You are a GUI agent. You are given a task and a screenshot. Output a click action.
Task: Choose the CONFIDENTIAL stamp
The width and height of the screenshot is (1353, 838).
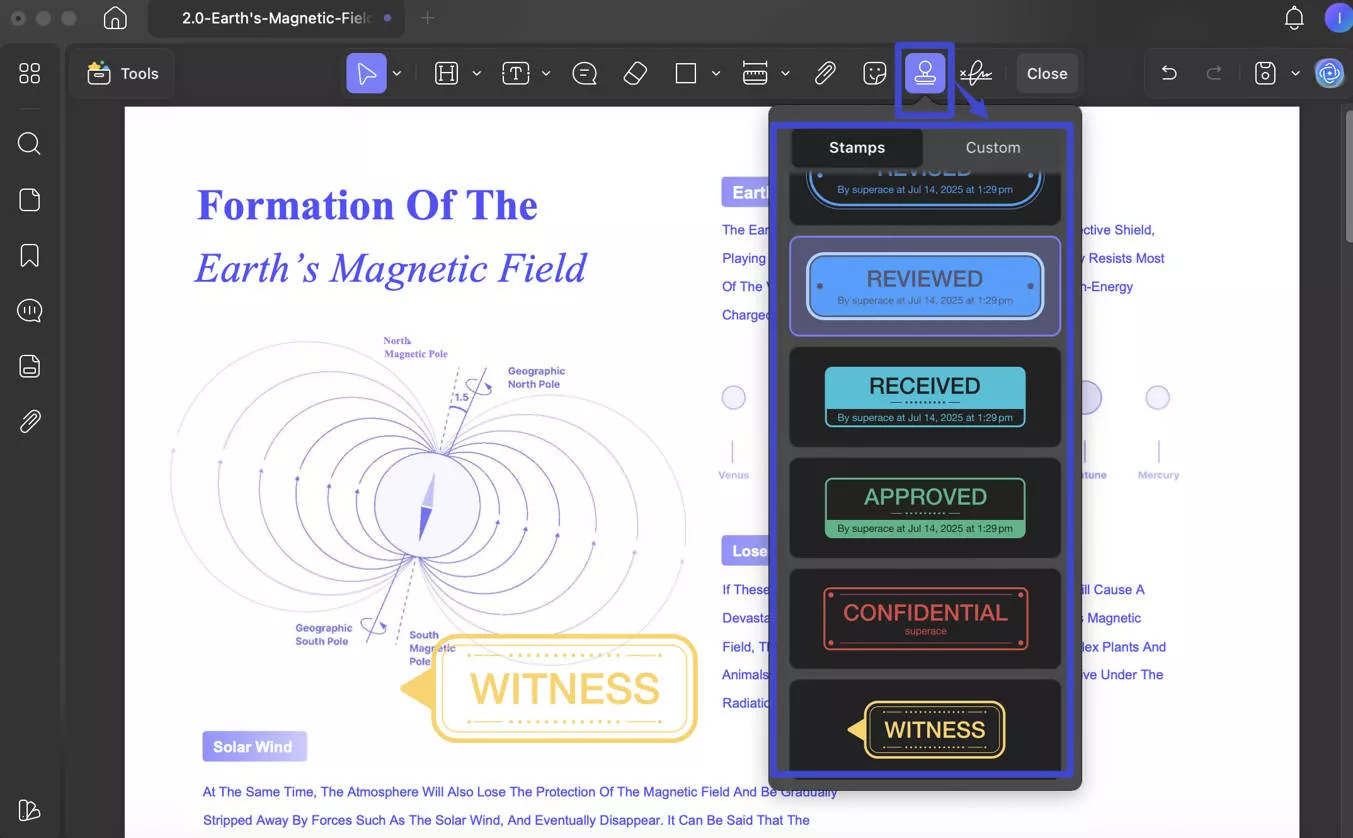[x=924, y=617]
